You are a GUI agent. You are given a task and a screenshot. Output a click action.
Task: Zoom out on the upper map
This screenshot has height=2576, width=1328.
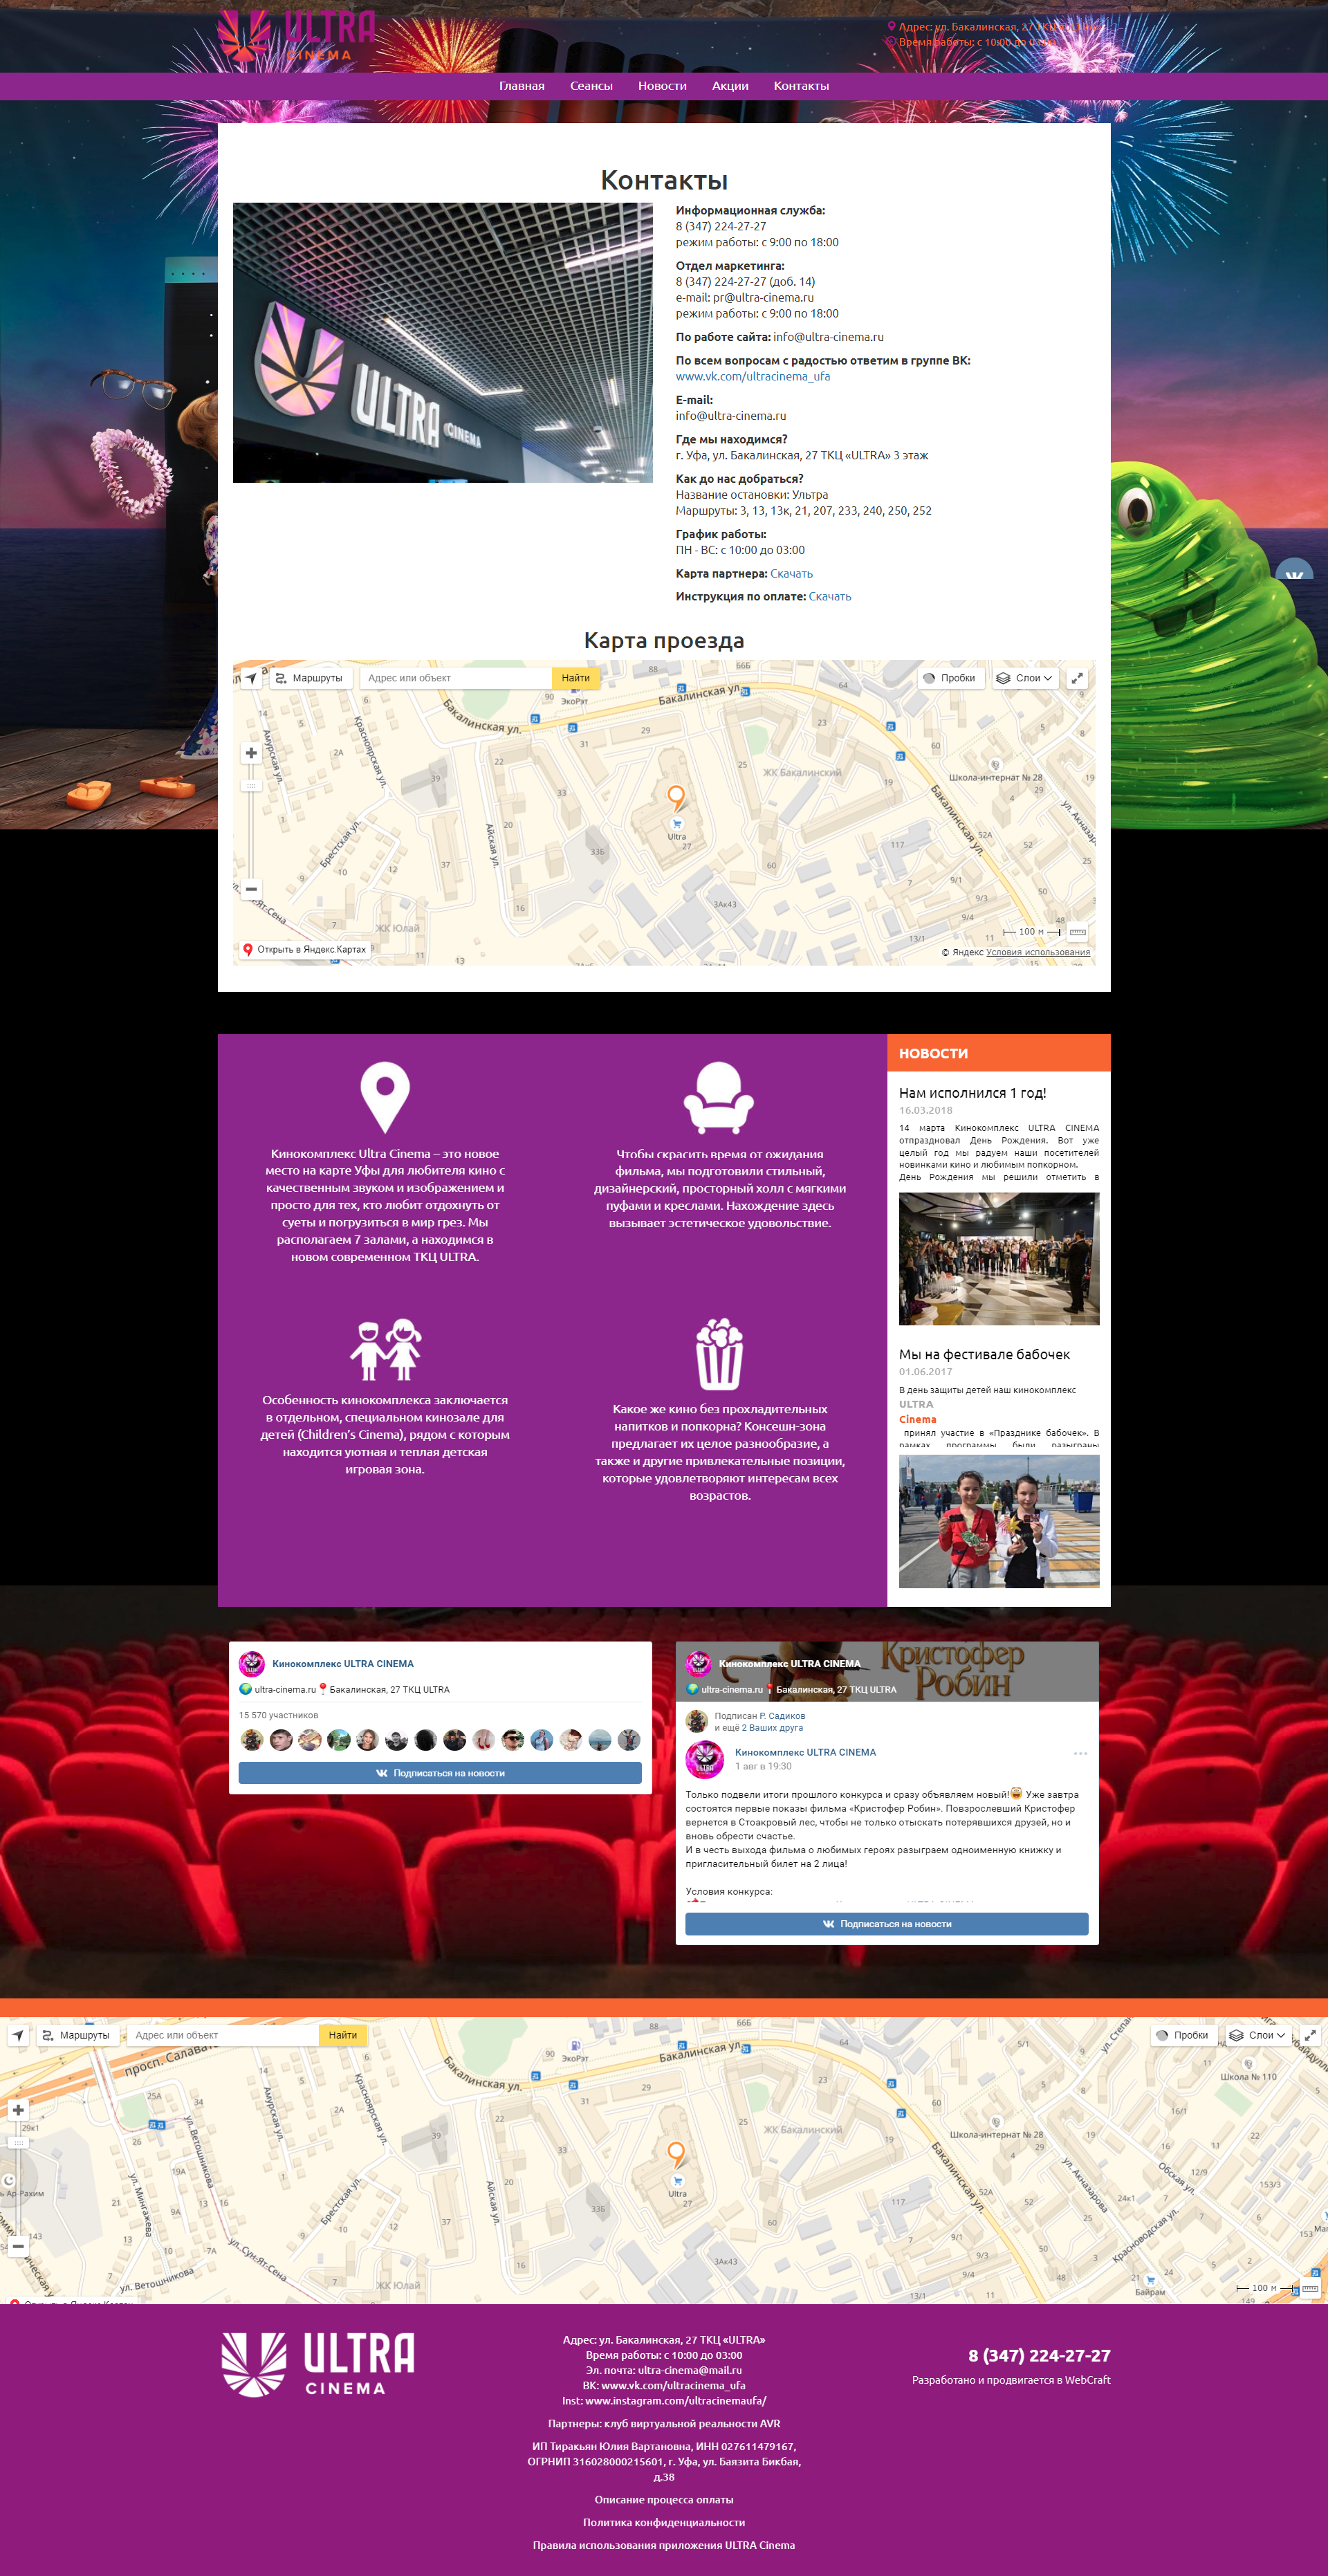coord(251,888)
